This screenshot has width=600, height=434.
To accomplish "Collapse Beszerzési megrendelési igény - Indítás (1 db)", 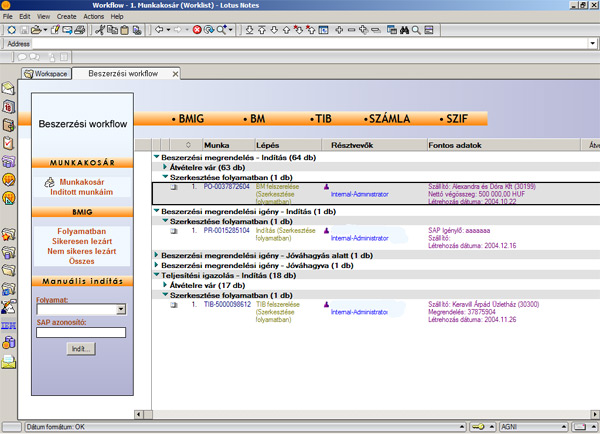I will pos(157,211).
